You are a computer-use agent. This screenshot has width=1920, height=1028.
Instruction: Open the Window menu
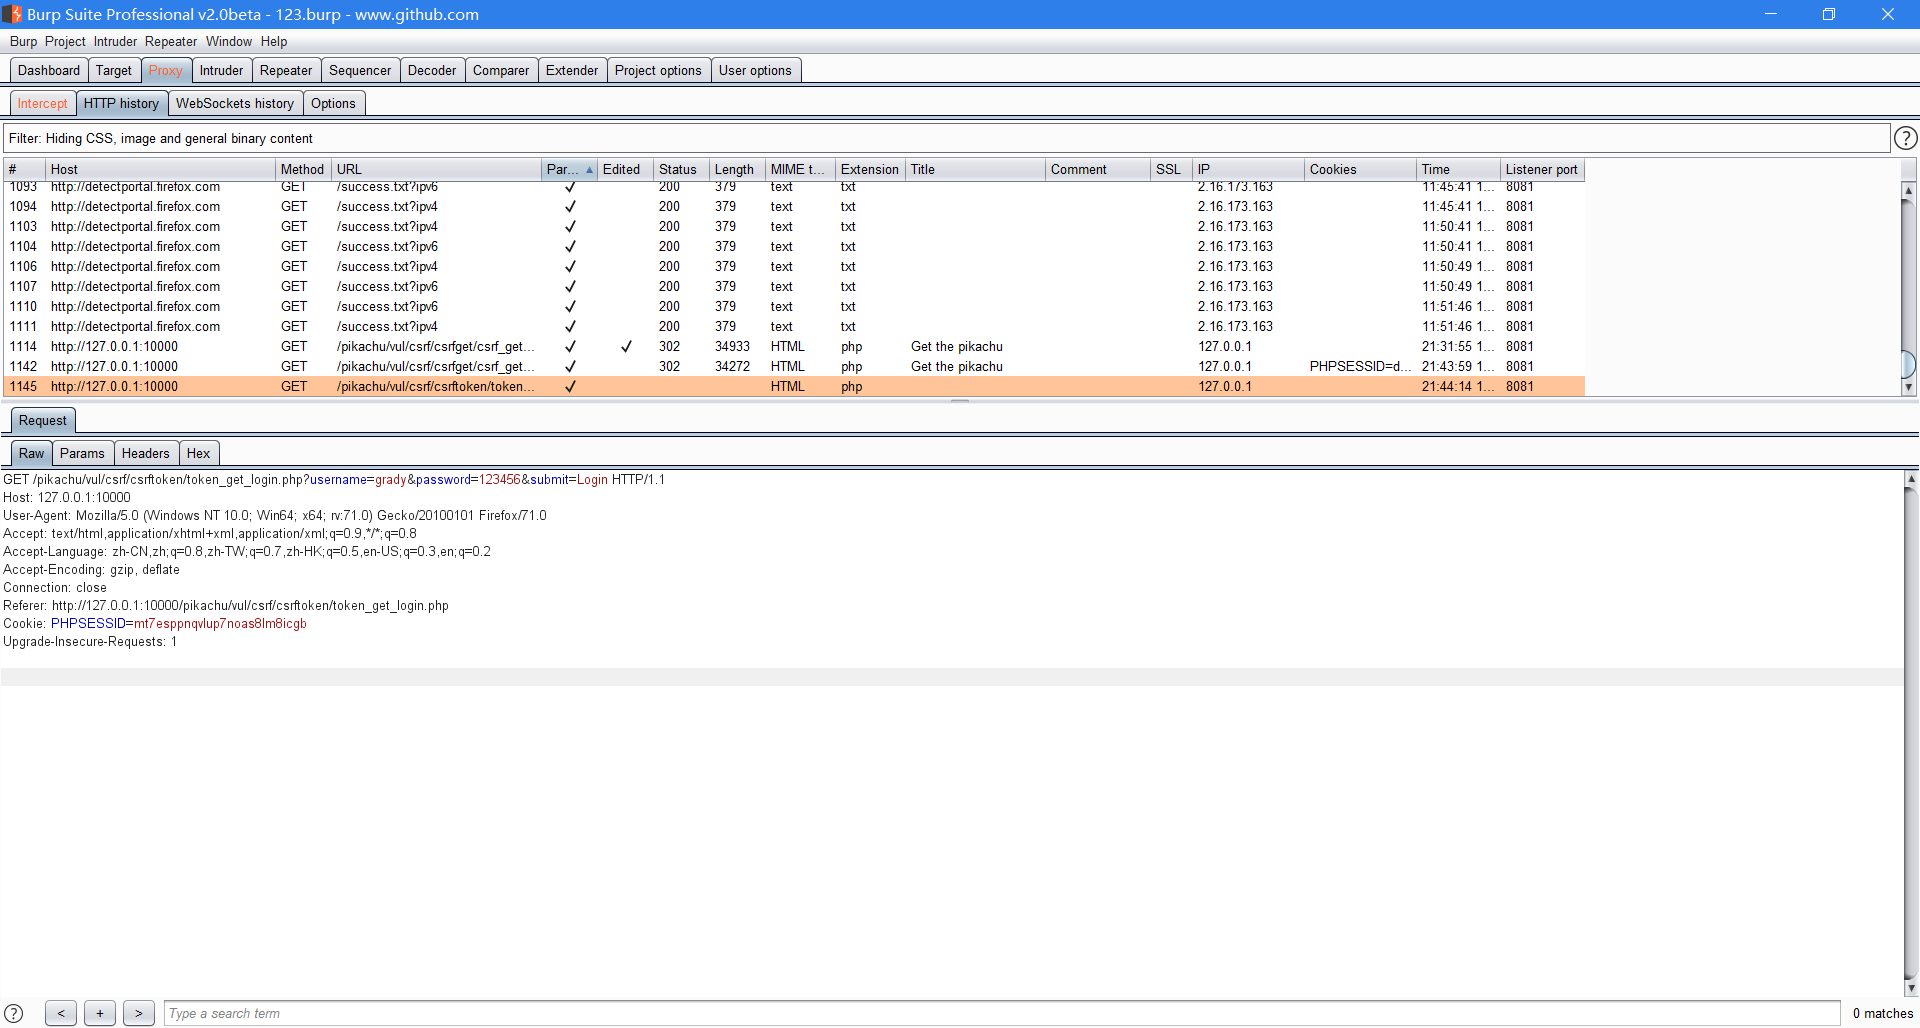(x=229, y=41)
